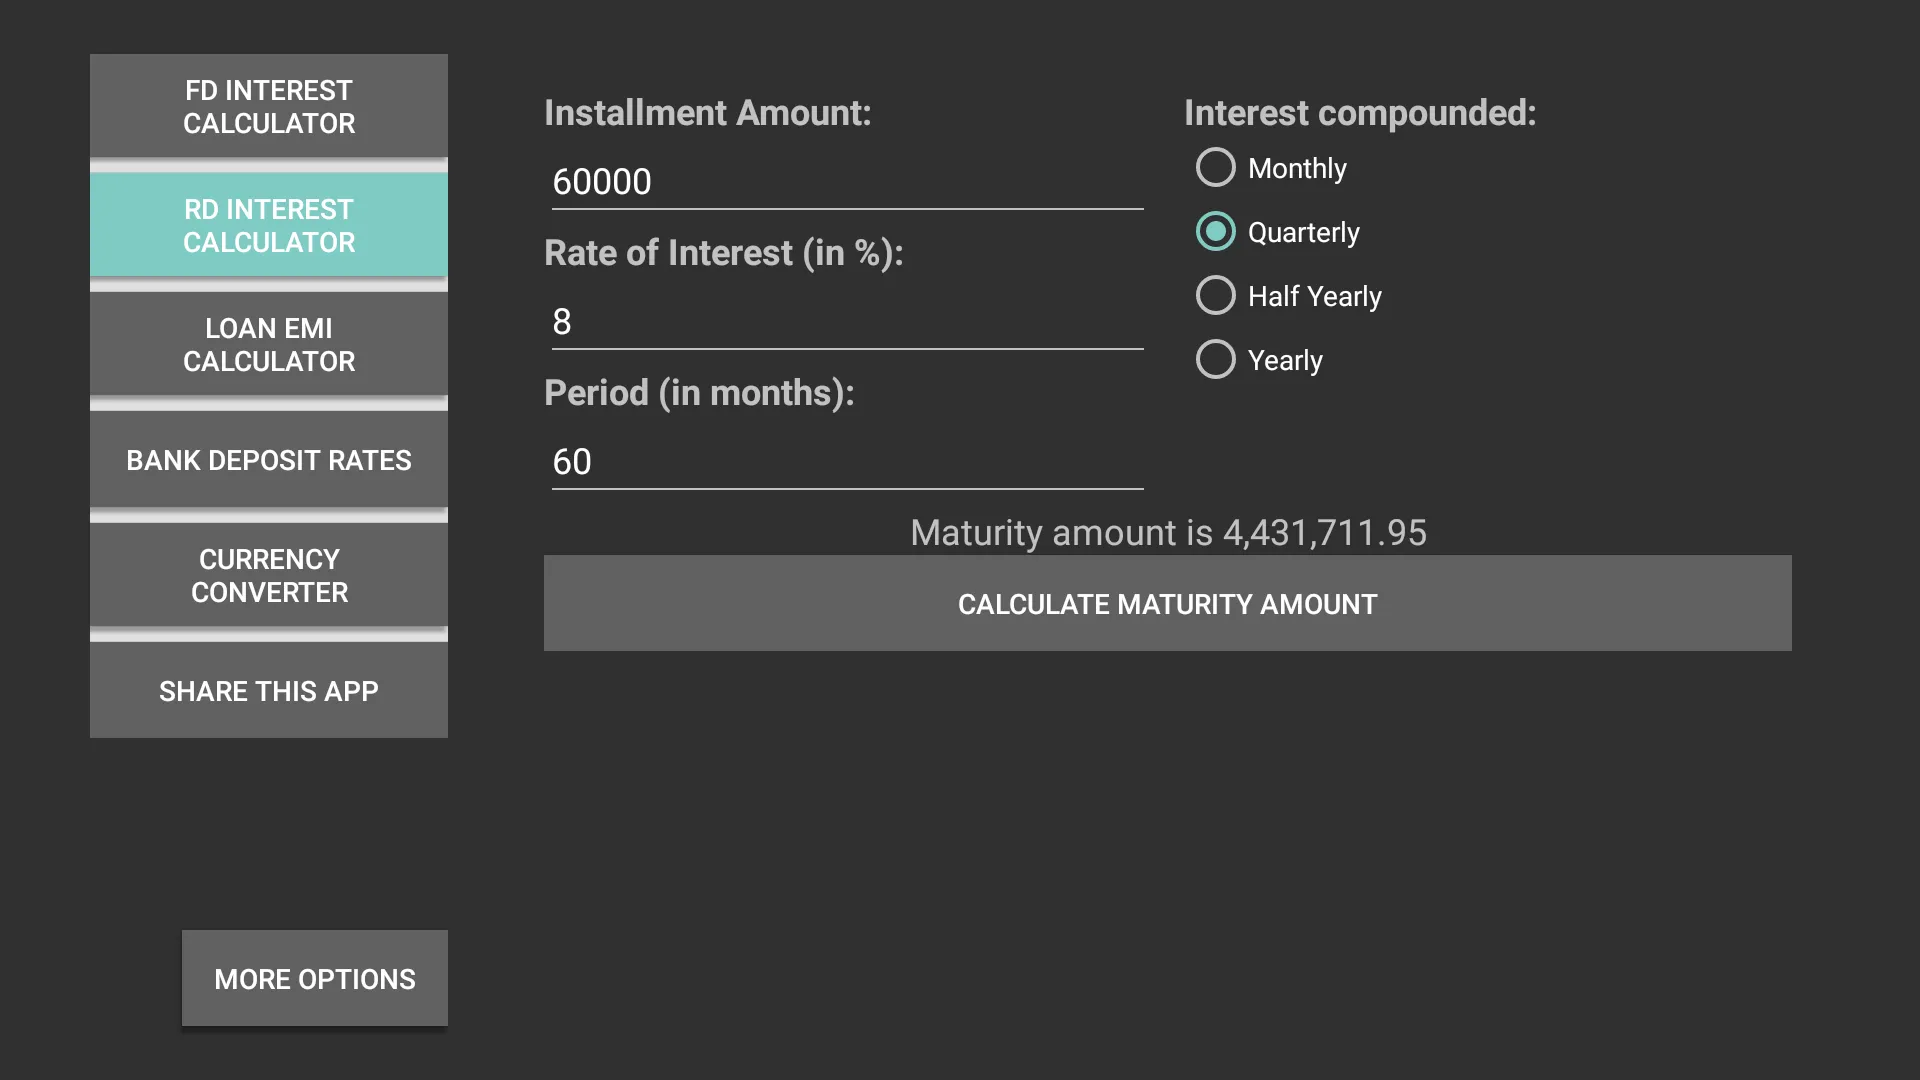The image size is (1920, 1080).
Task: Click the Installment Amount label
Action: (707, 113)
